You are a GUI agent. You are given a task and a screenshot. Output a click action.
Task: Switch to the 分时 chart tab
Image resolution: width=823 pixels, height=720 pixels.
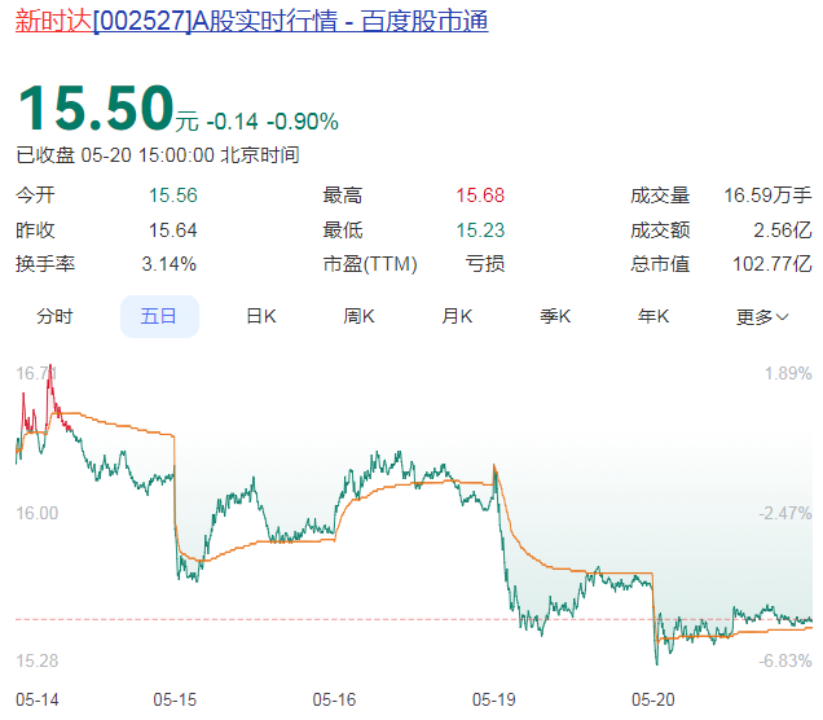pyautogui.click(x=55, y=316)
